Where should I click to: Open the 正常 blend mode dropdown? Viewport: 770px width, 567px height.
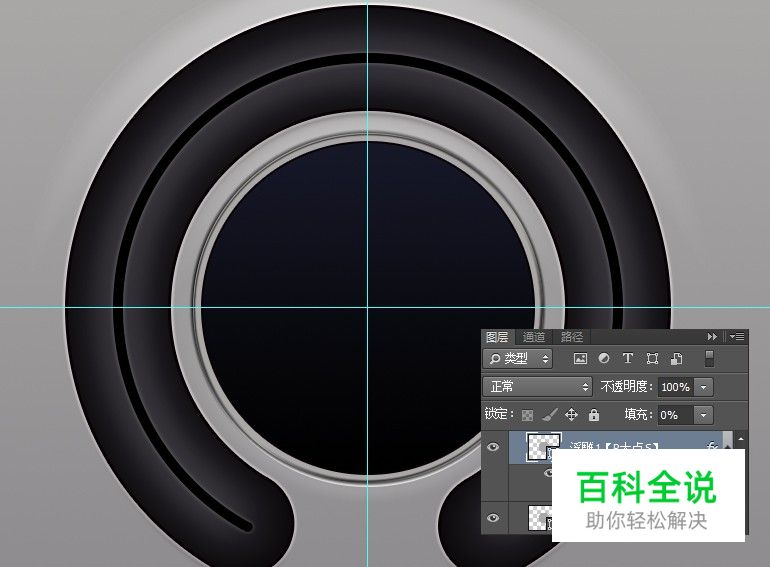pos(539,386)
